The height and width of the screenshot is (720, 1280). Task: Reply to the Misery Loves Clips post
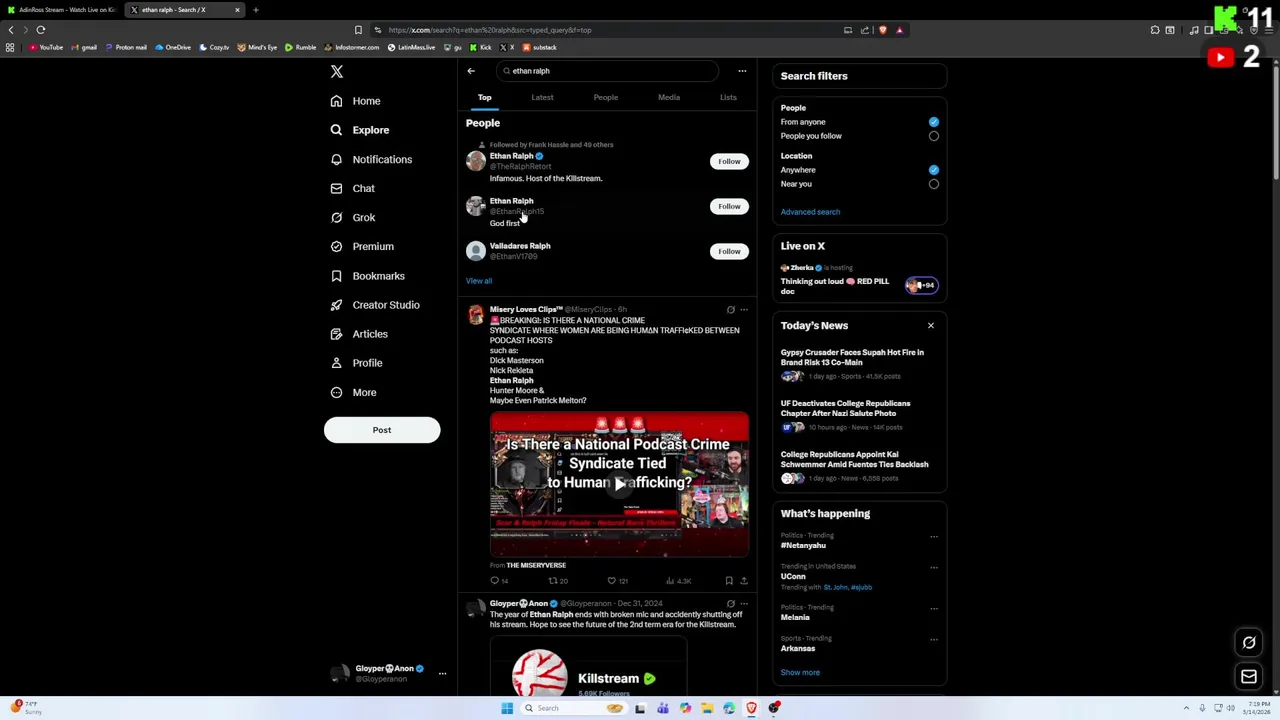[x=498, y=581]
